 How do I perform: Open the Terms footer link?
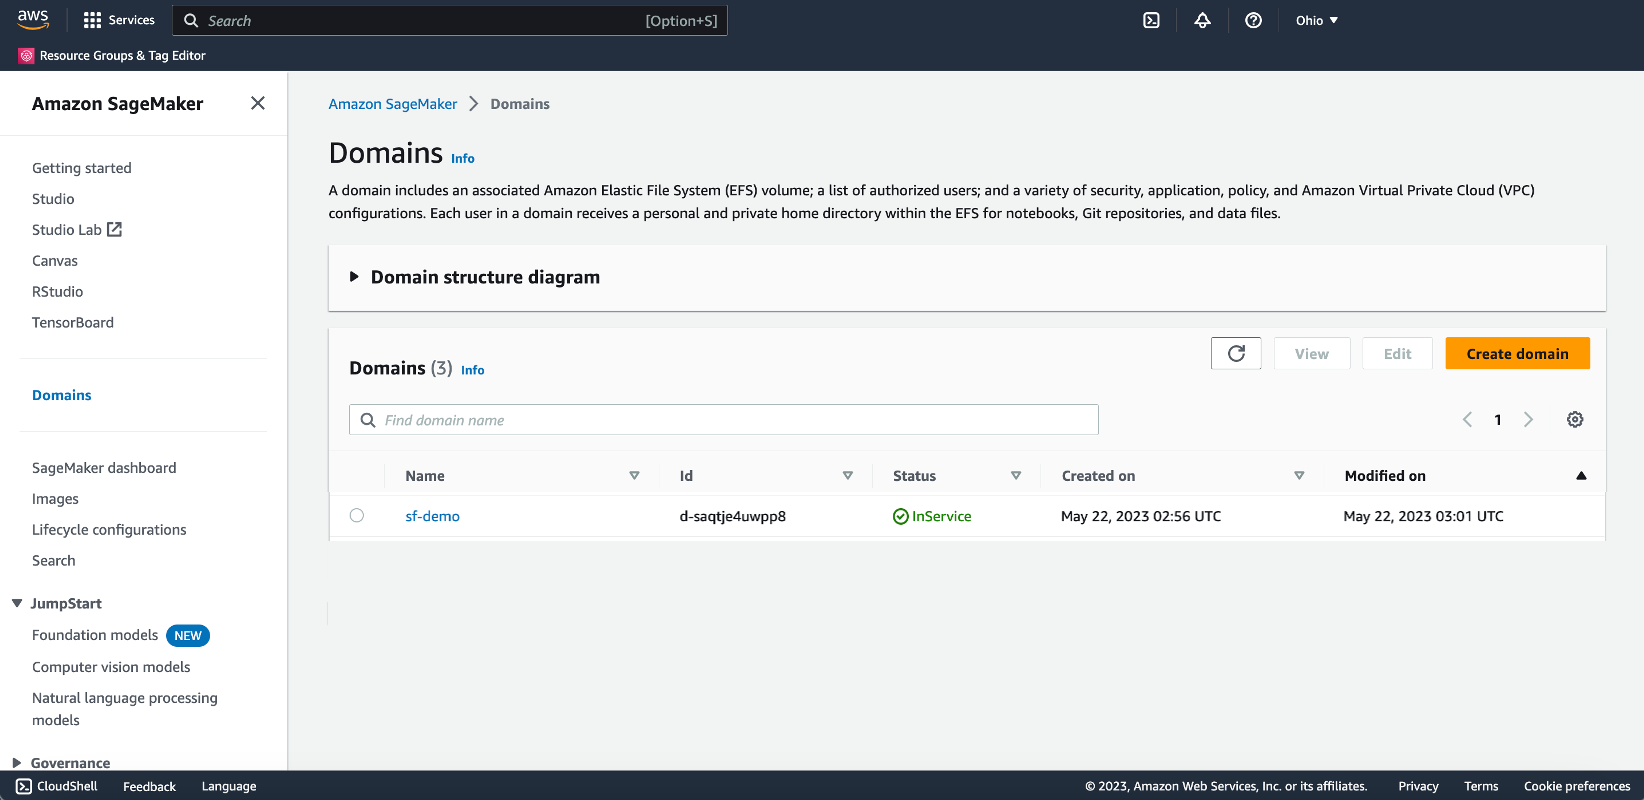[1481, 786]
